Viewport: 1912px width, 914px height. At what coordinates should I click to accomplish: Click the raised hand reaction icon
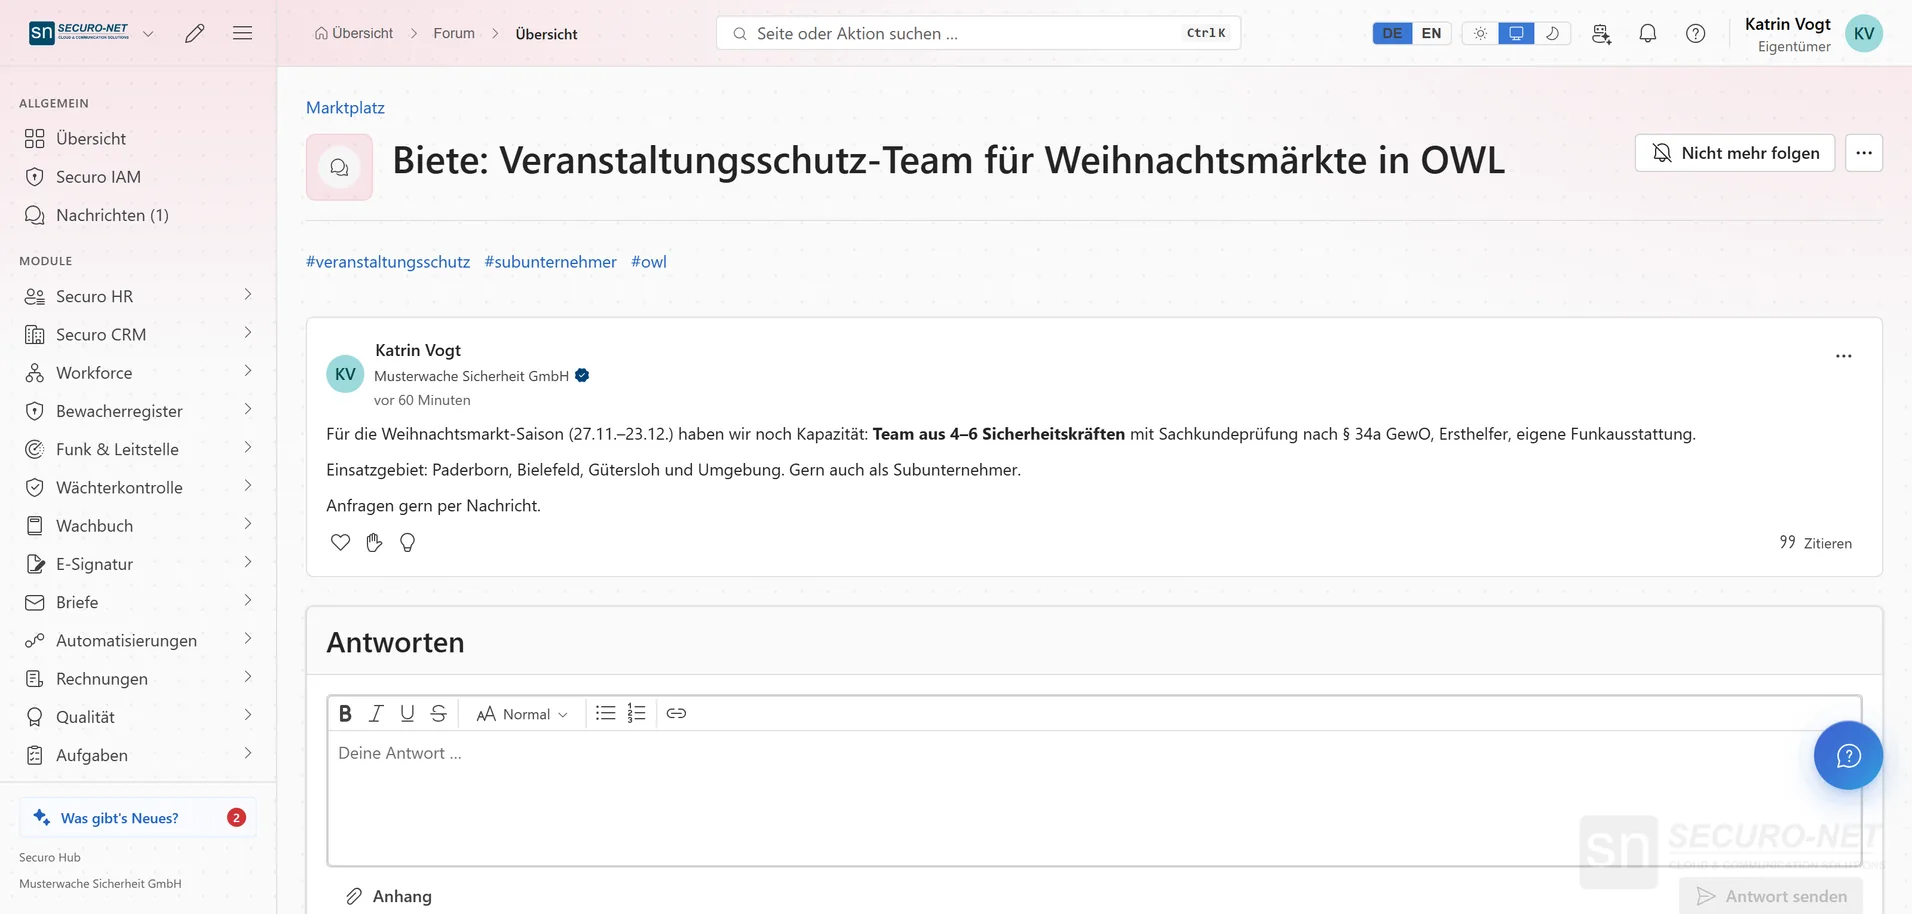[x=374, y=542]
